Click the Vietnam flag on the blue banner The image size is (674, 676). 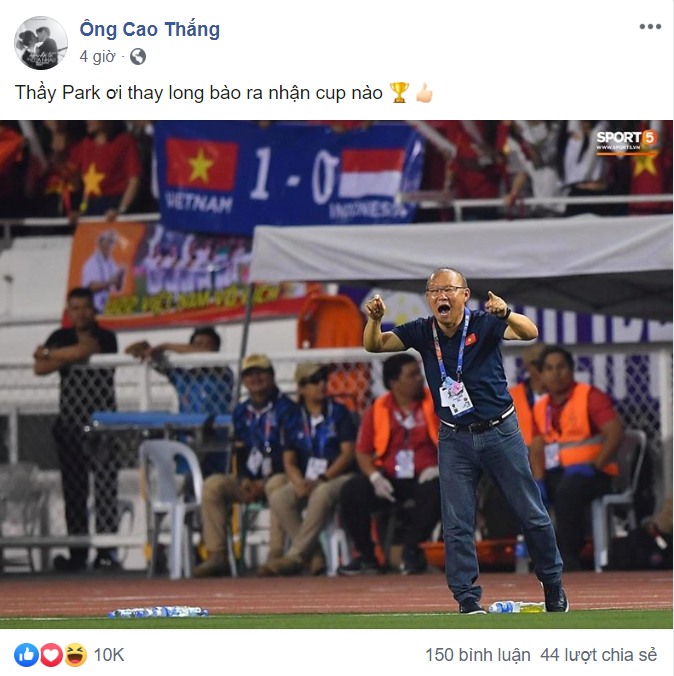[201, 164]
